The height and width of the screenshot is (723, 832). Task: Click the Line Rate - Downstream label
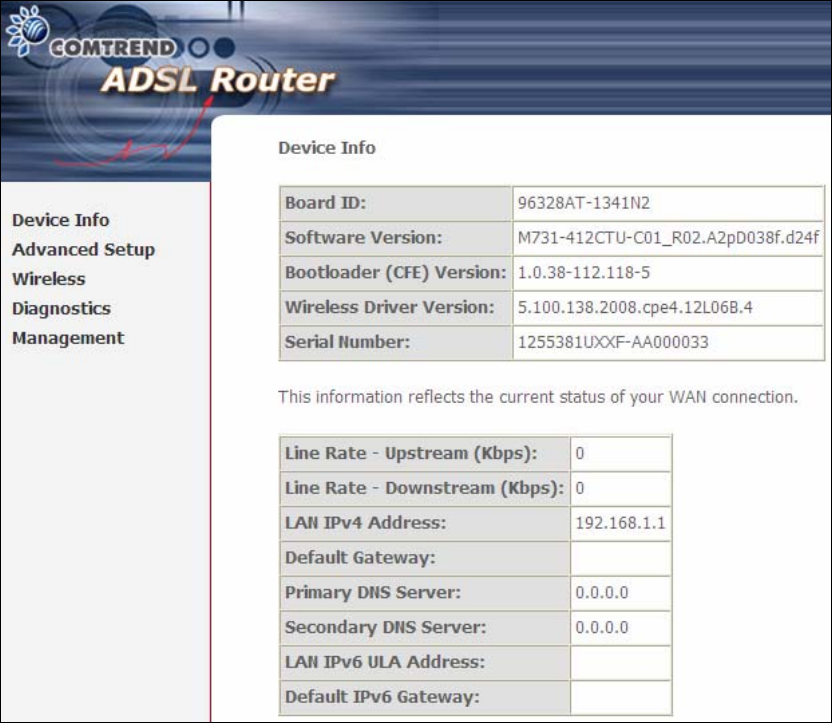pyautogui.click(x=424, y=489)
